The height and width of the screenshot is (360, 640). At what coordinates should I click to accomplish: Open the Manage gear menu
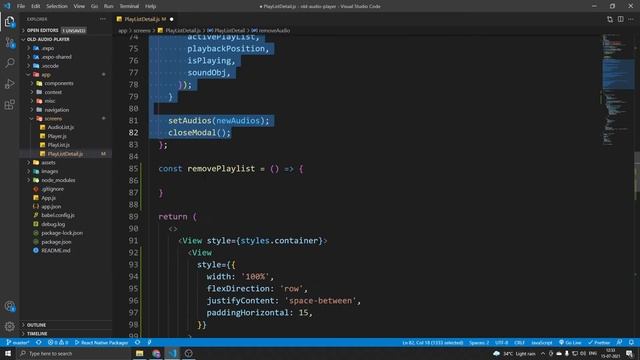click(9, 326)
